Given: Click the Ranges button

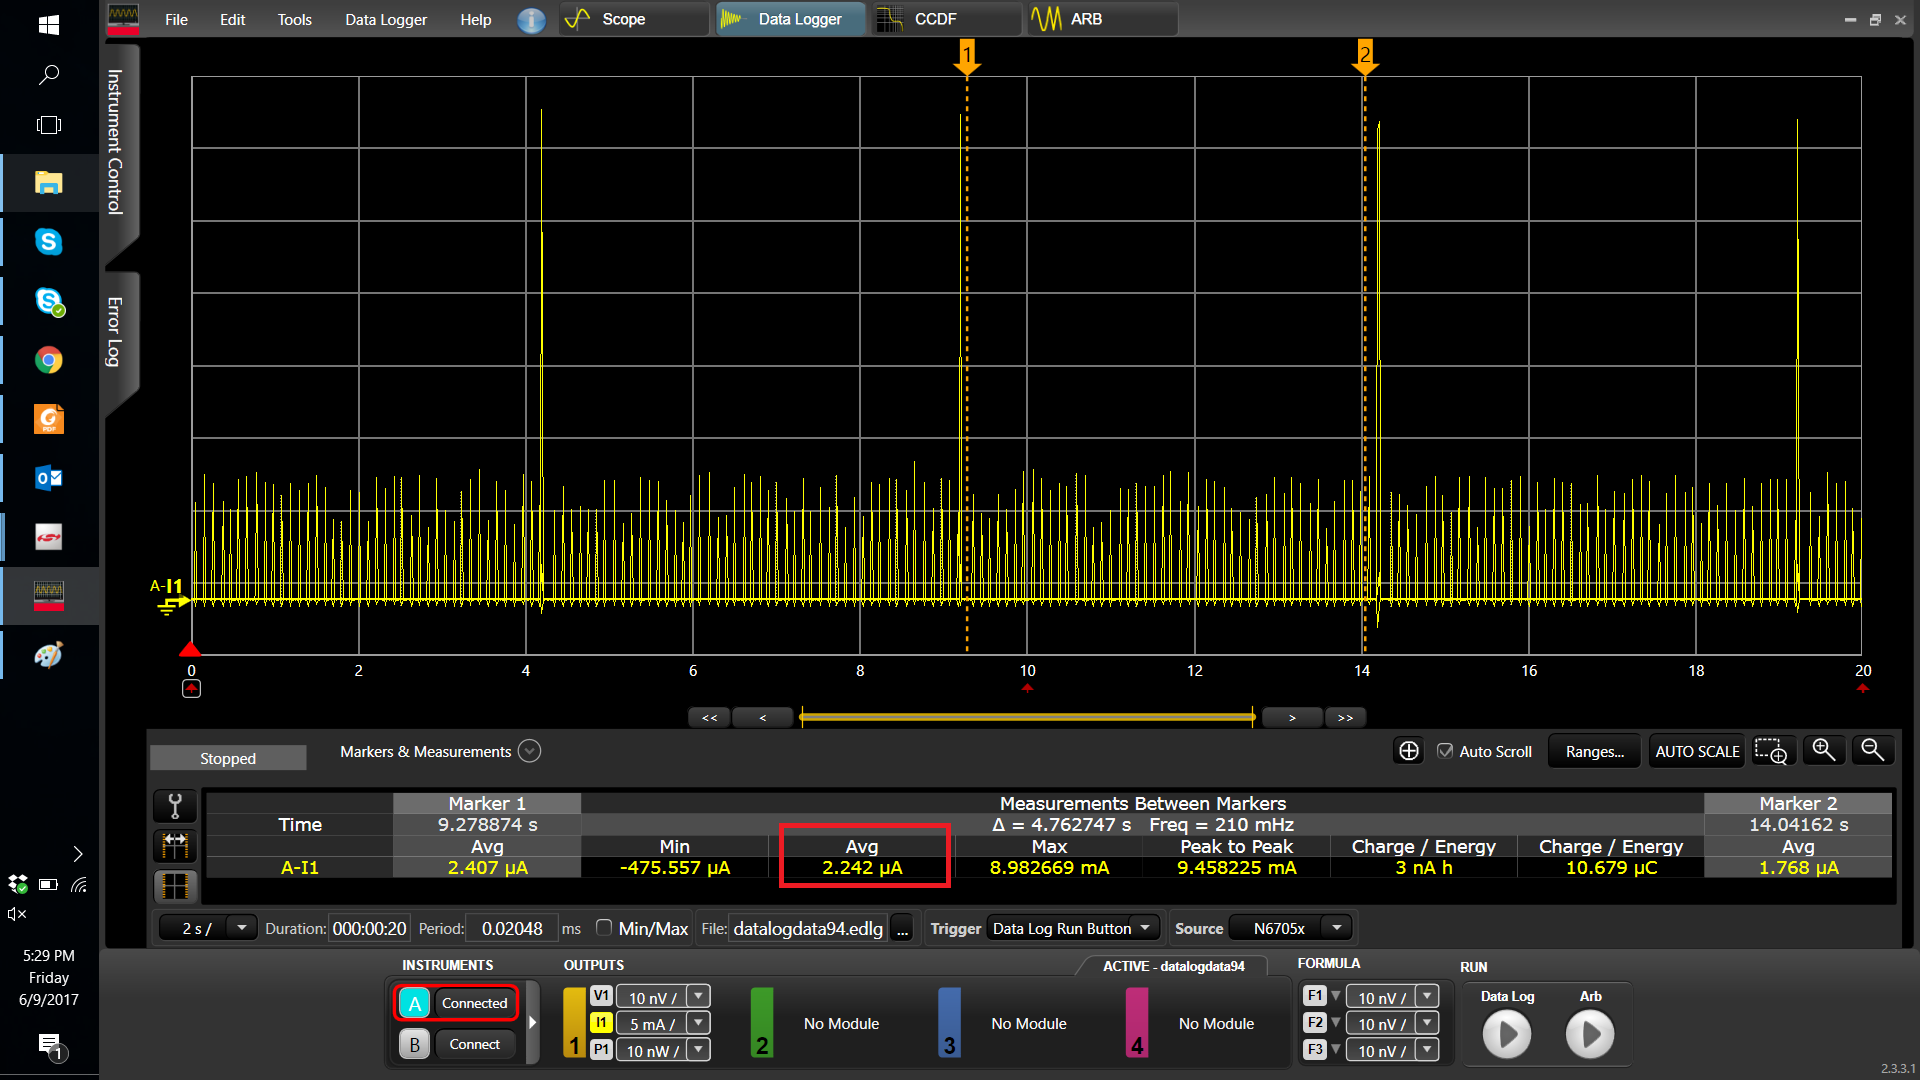Looking at the screenshot, I should point(1594,750).
